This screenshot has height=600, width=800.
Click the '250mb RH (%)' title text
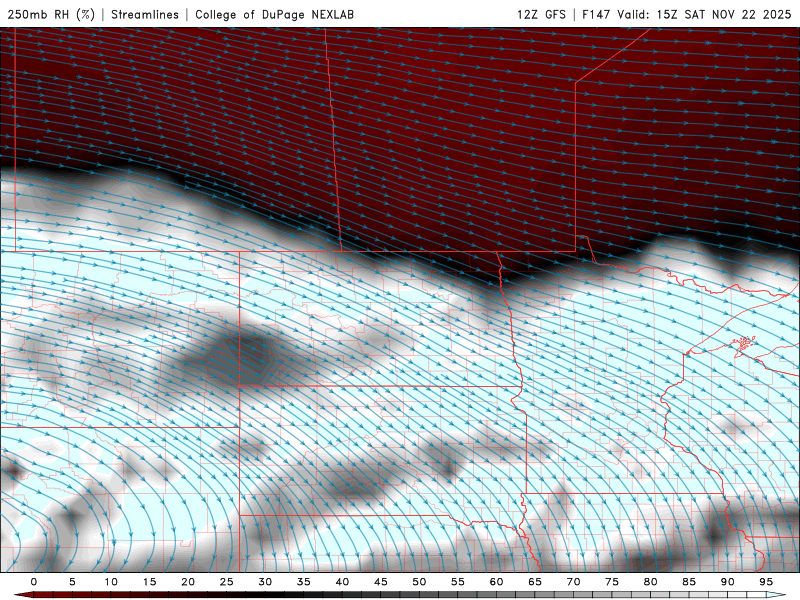[x=51, y=14]
